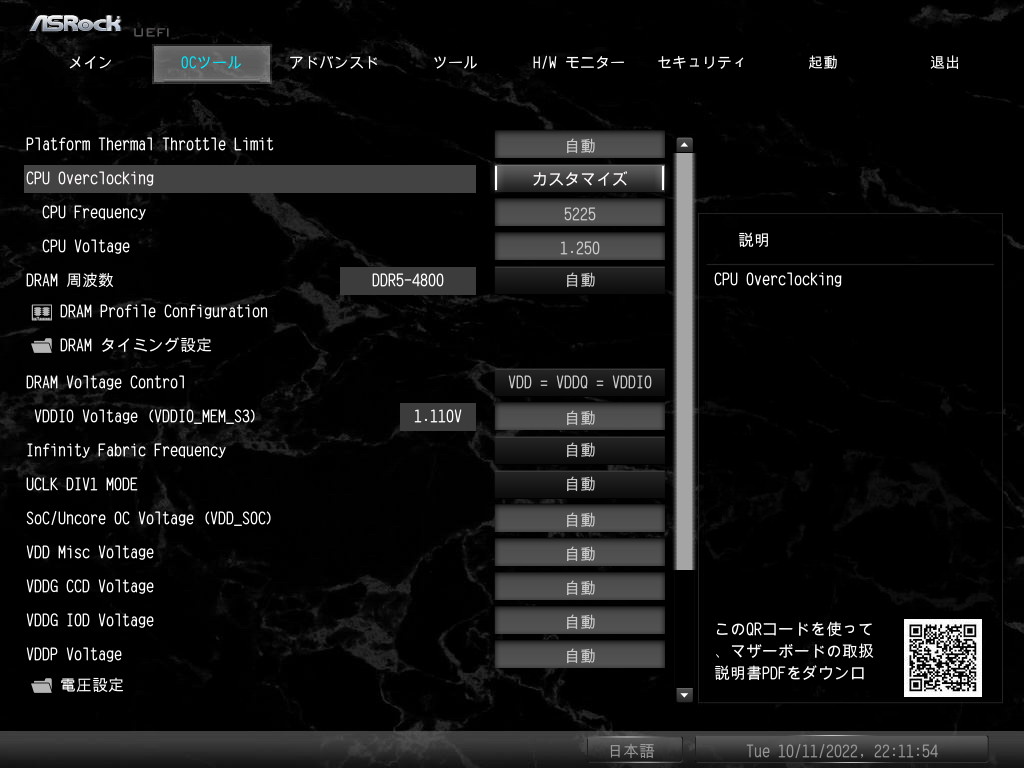The image size is (1024, 768).
Task: Edit the CPU Voltage 1.250 field
Action: click(x=580, y=248)
